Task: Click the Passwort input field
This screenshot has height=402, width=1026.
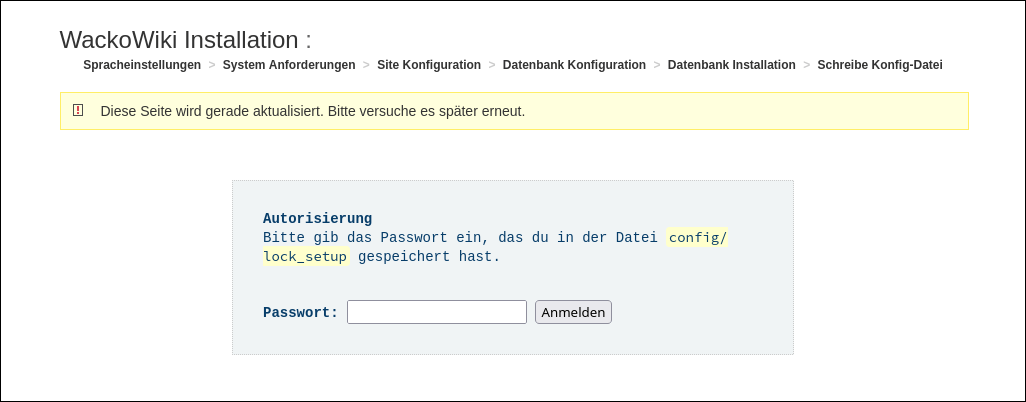Action: [436, 312]
